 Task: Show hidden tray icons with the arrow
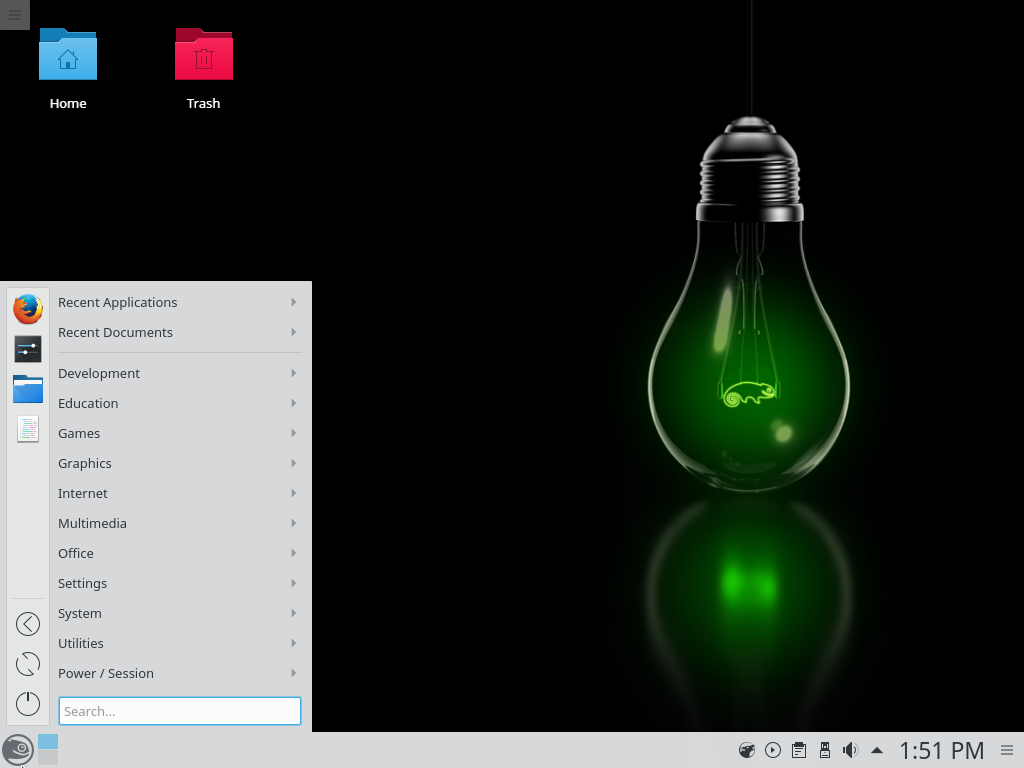coord(877,749)
